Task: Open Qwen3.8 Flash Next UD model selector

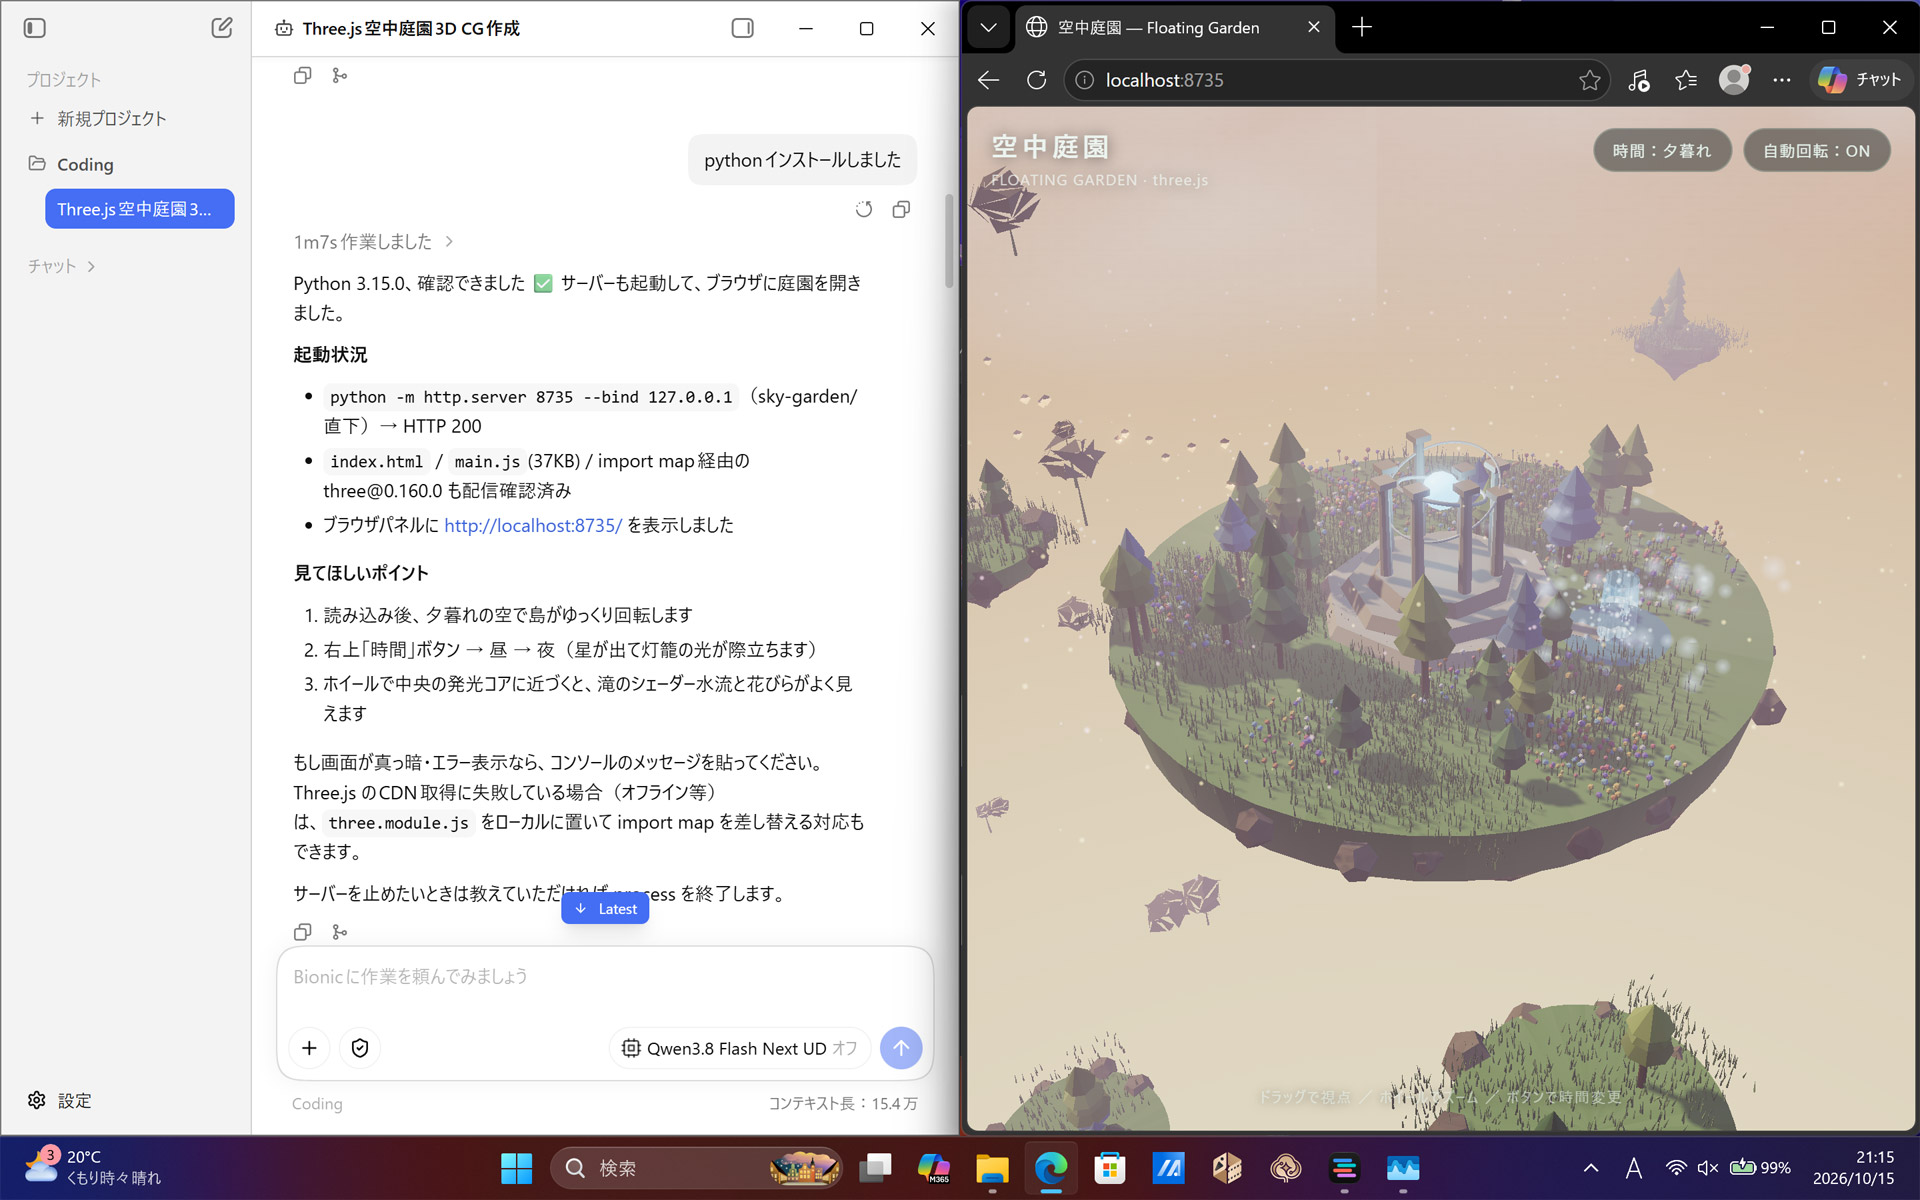Action: 740,1048
